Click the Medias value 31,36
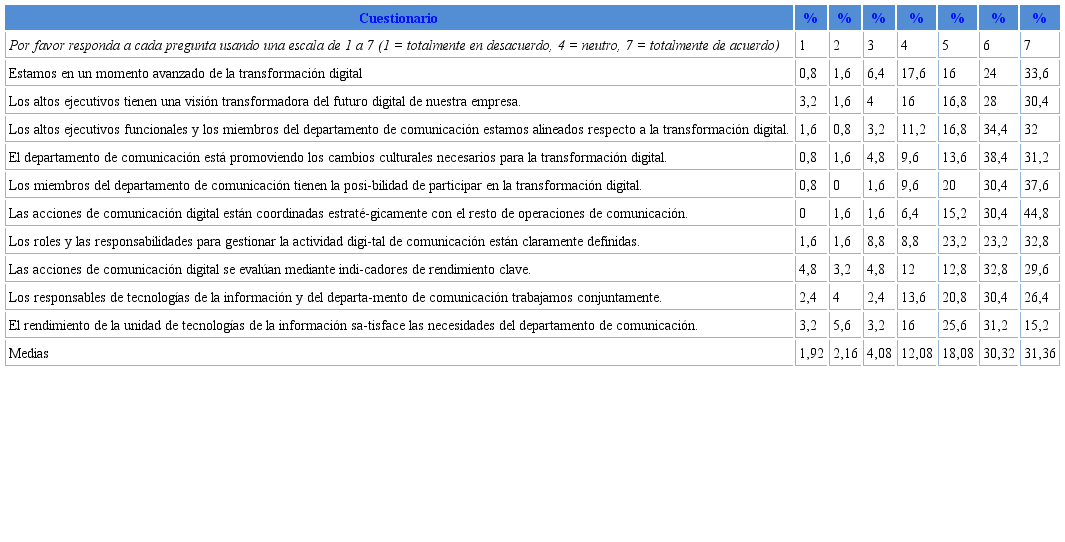1065x542 pixels. click(x=1039, y=353)
